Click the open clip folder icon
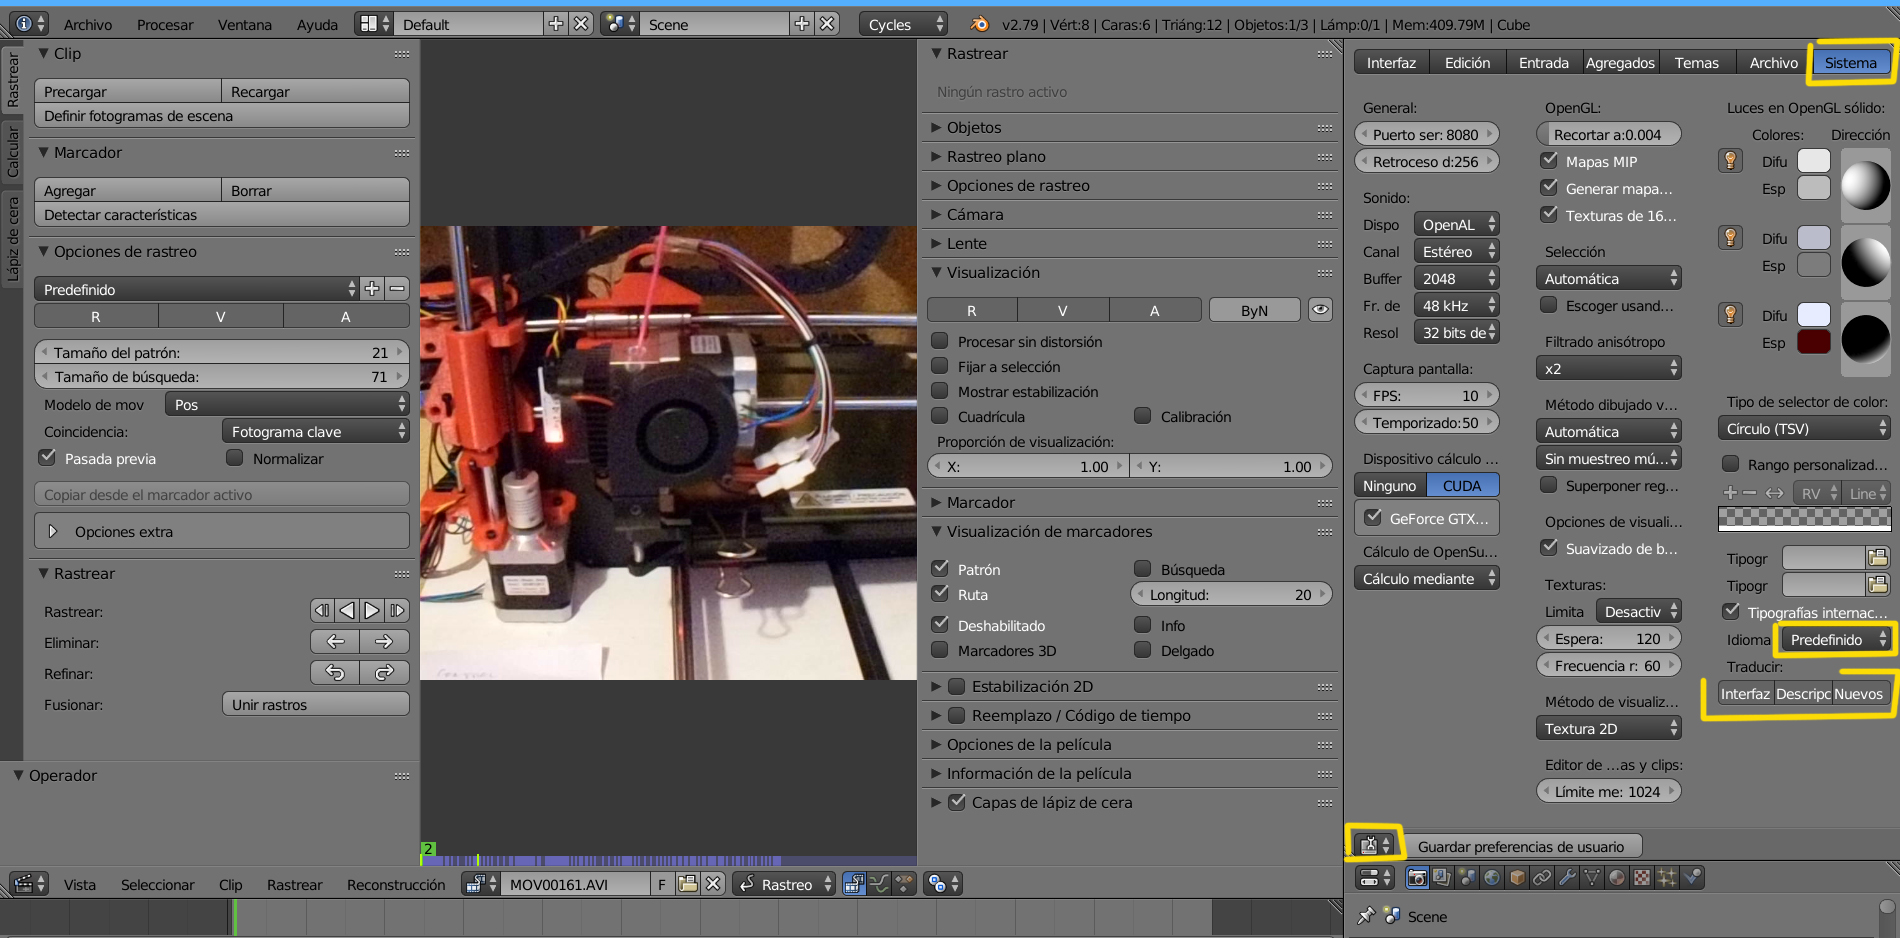Viewport: 1900px width, 938px height. tap(687, 884)
